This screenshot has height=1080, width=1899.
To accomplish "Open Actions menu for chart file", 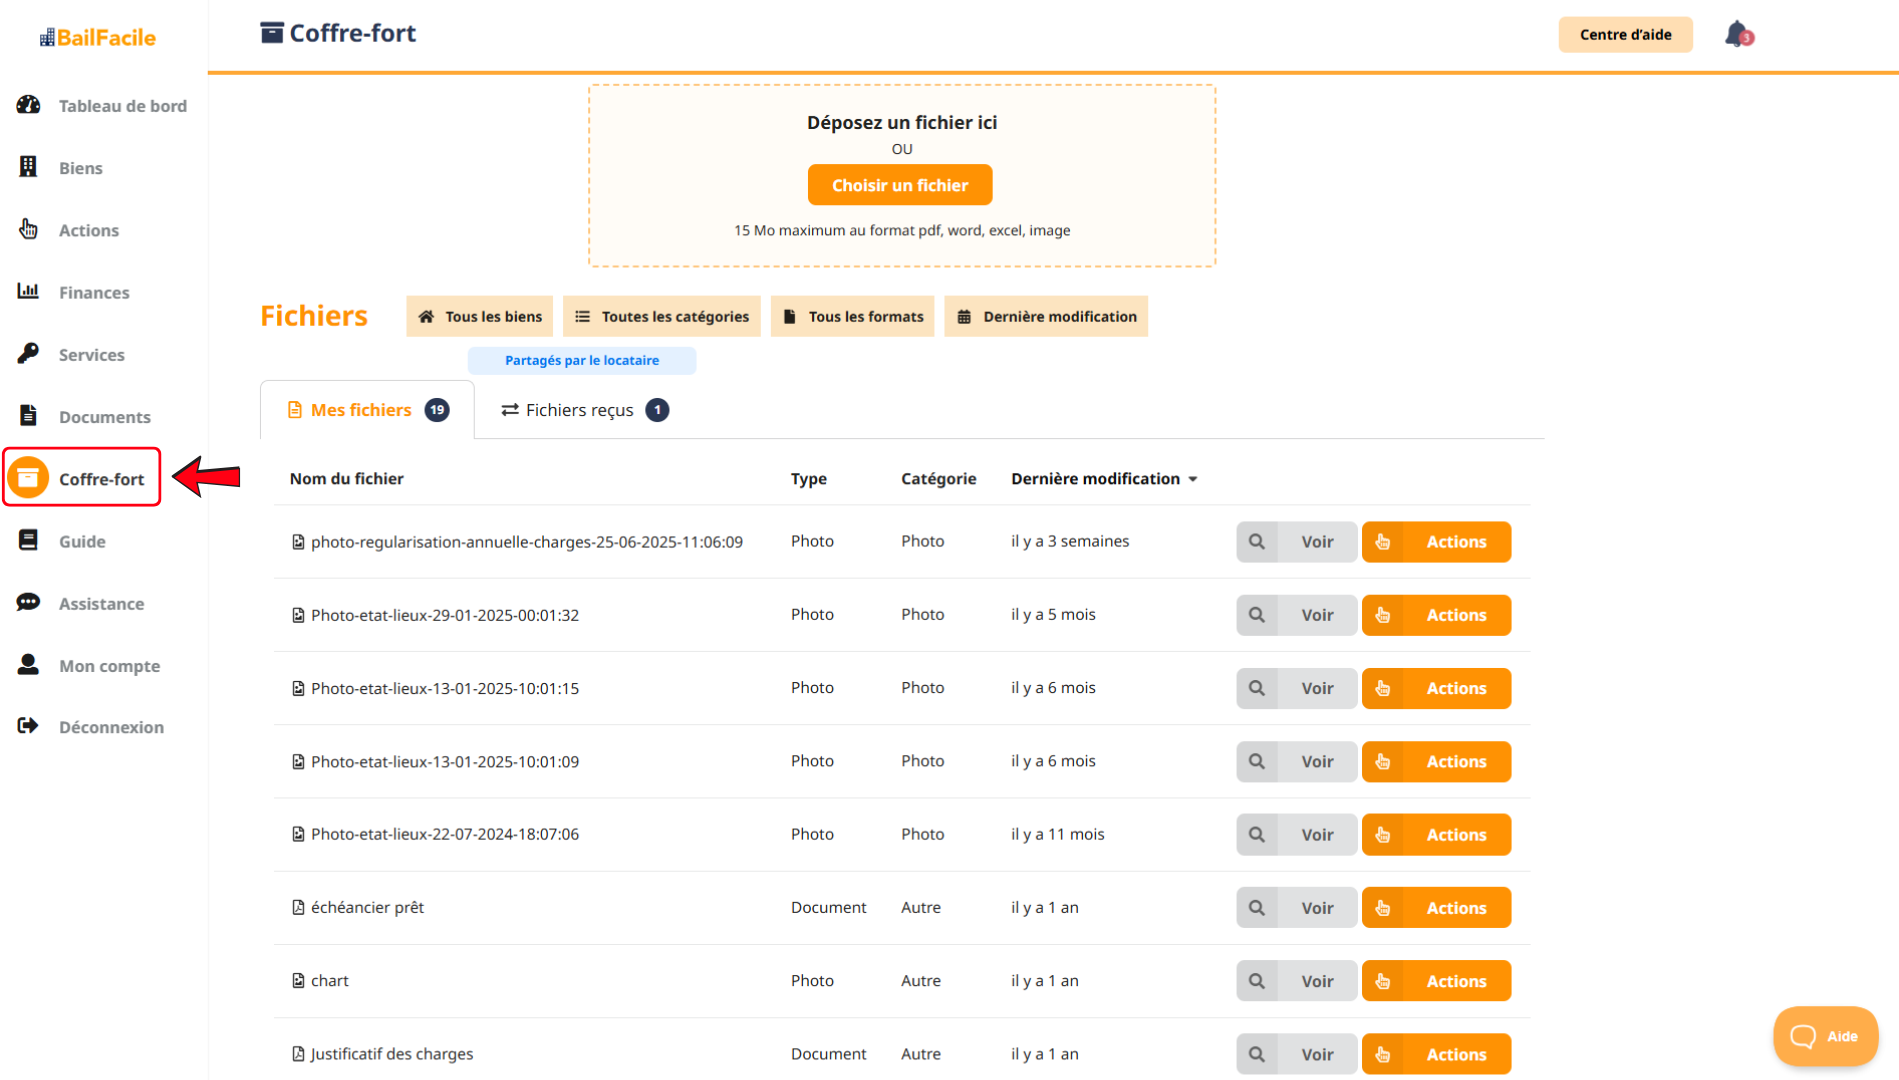I will coord(1436,981).
